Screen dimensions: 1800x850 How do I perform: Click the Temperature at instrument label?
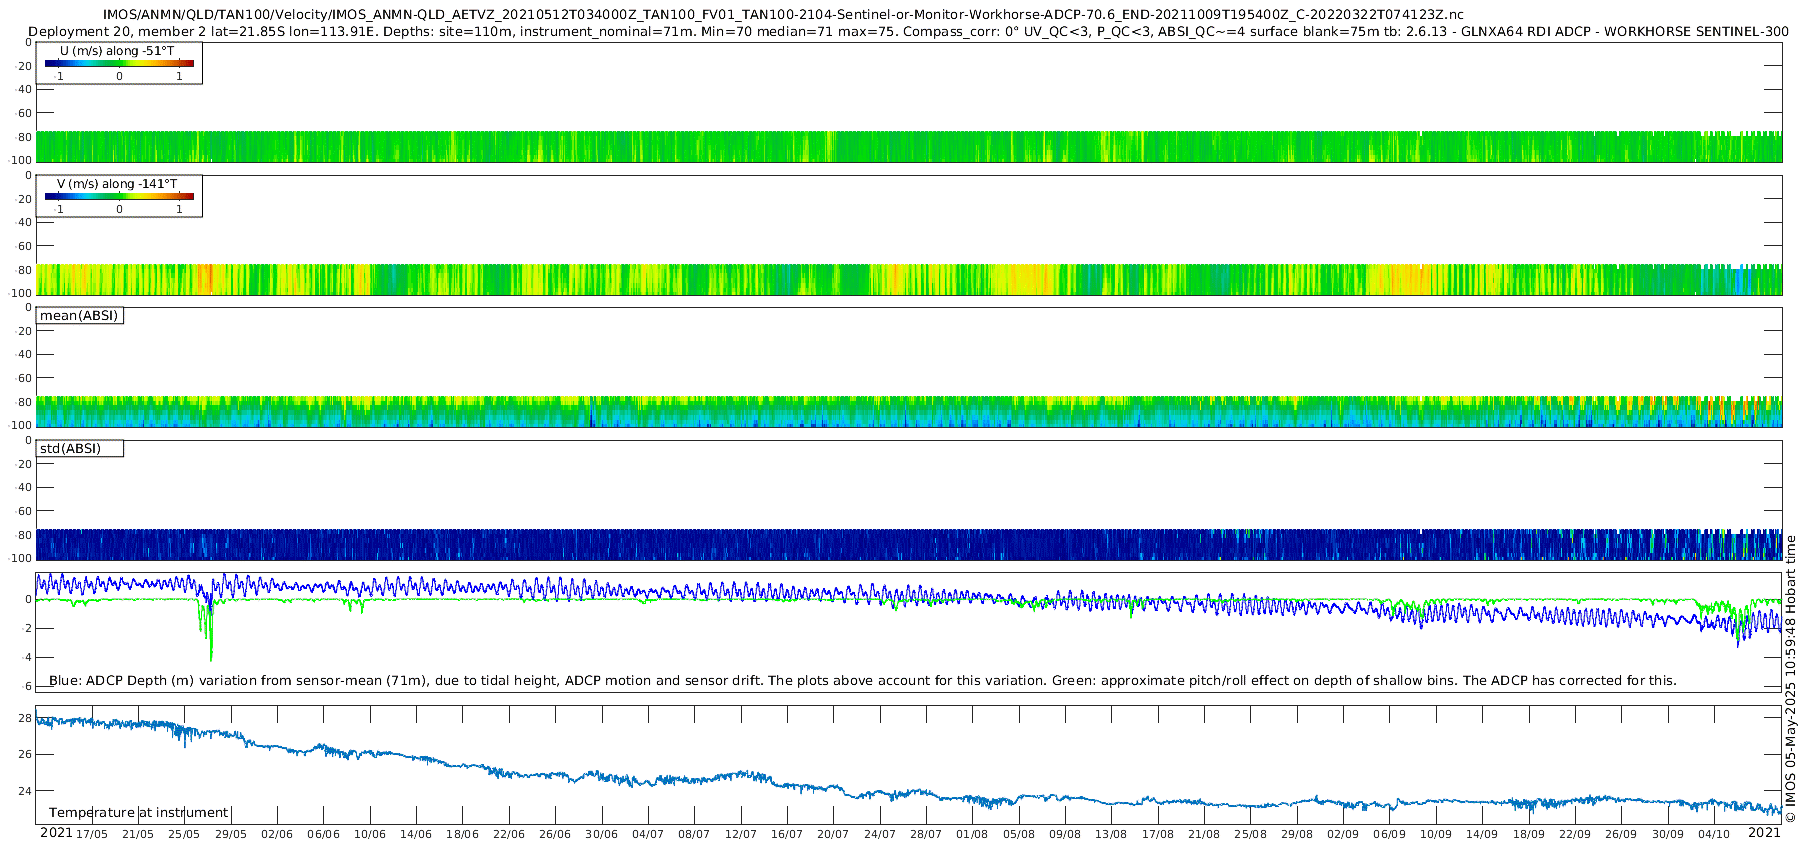(139, 812)
